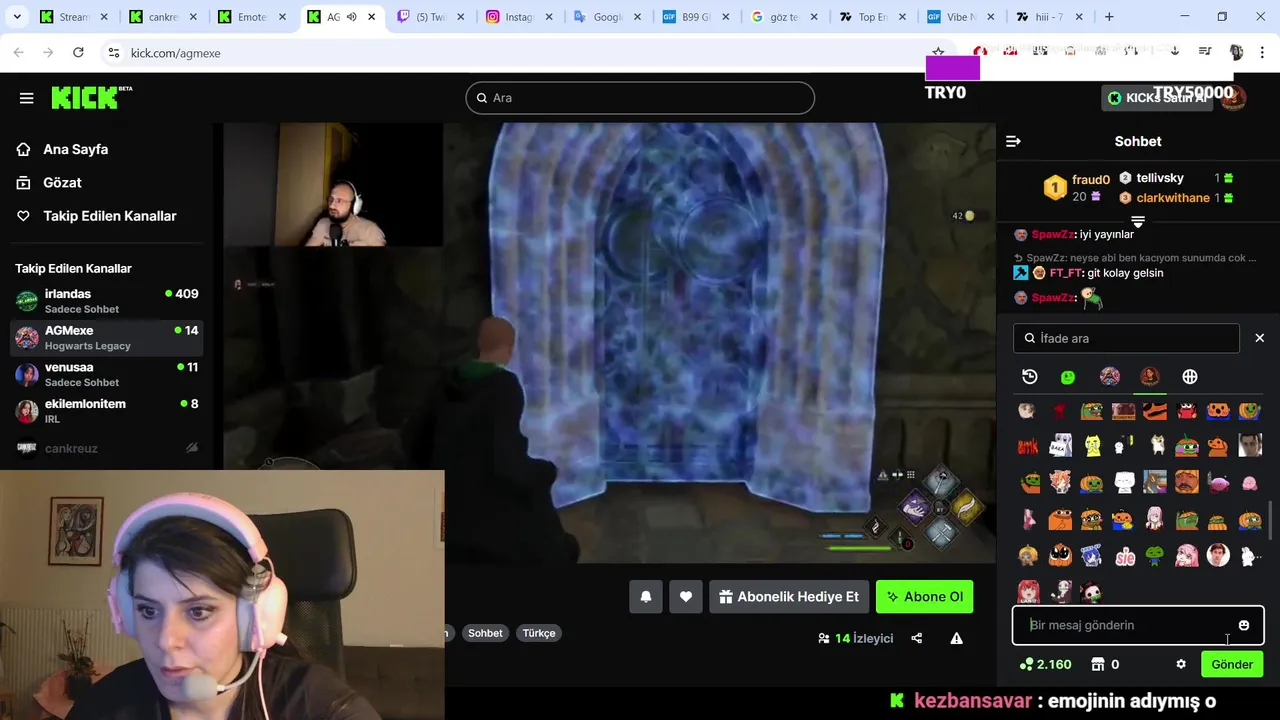1280x720 pixels.
Task: Choose the yellow crying cat emote
Action: tap(1093, 446)
